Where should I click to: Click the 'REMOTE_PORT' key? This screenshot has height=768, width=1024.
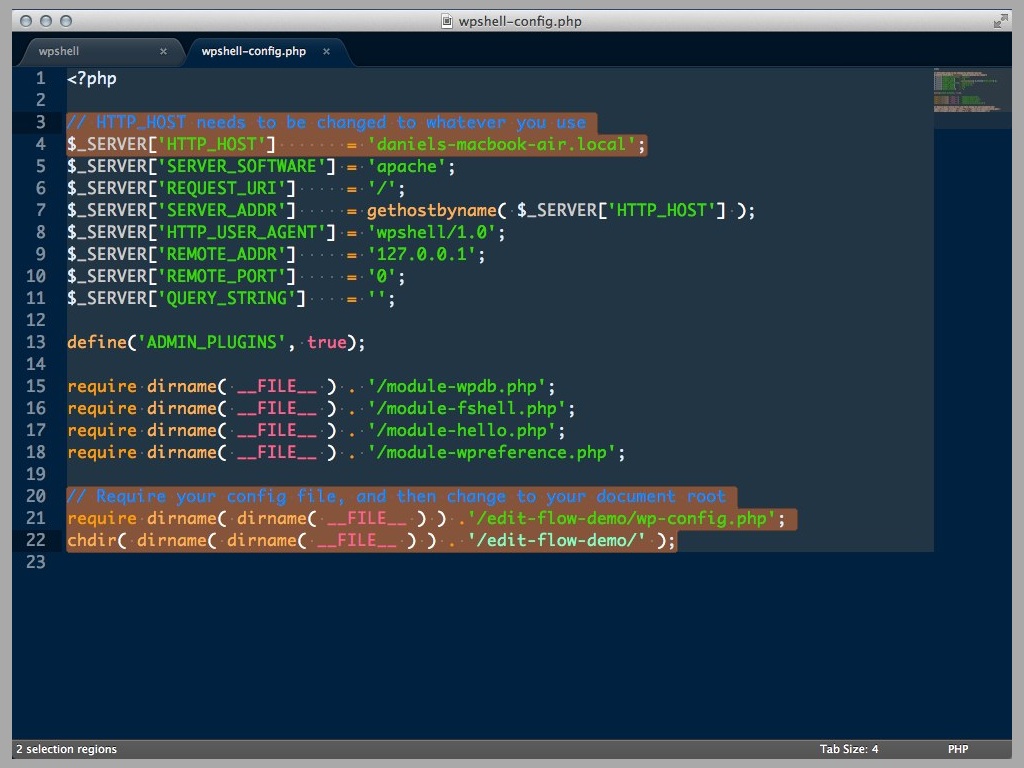click(221, 276)
